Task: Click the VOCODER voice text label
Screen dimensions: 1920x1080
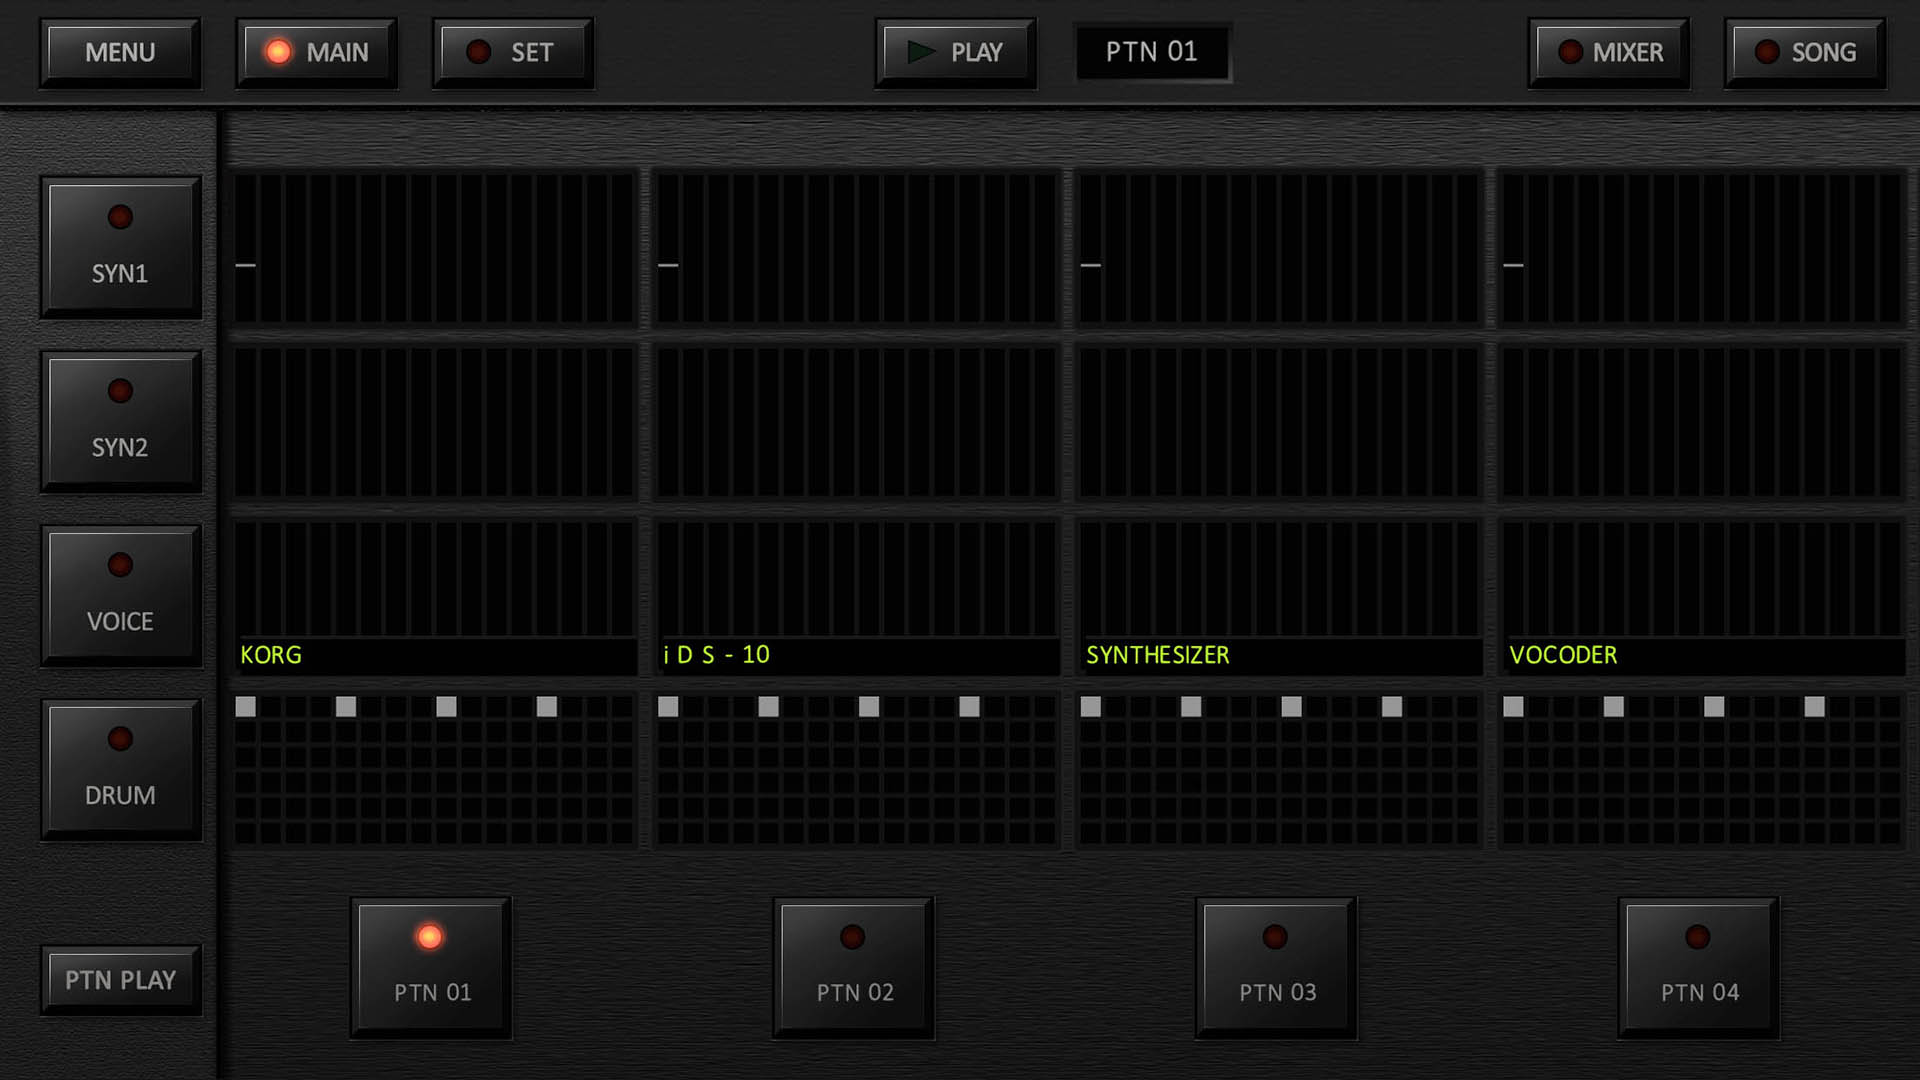Action: click(x=1562, y=655)
